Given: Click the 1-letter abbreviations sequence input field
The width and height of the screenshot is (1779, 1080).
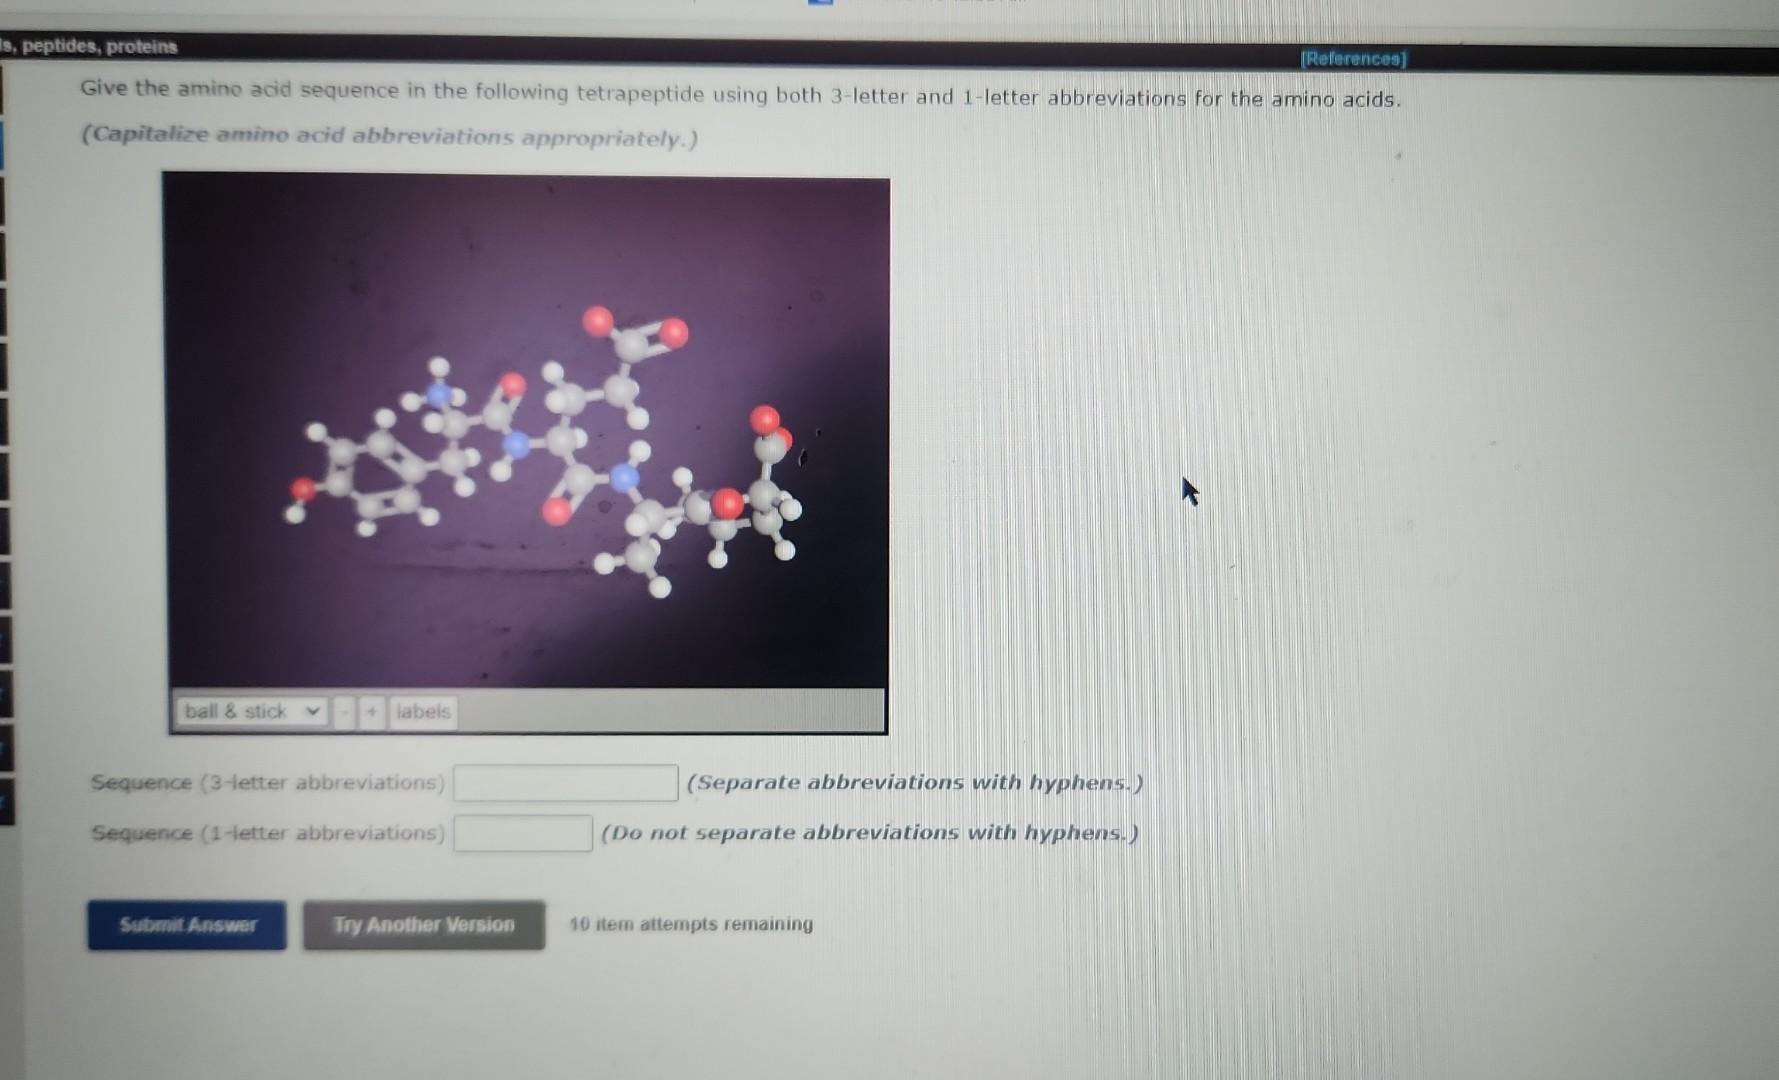Looking at the screenshot, I should click(x=523, y=833).
